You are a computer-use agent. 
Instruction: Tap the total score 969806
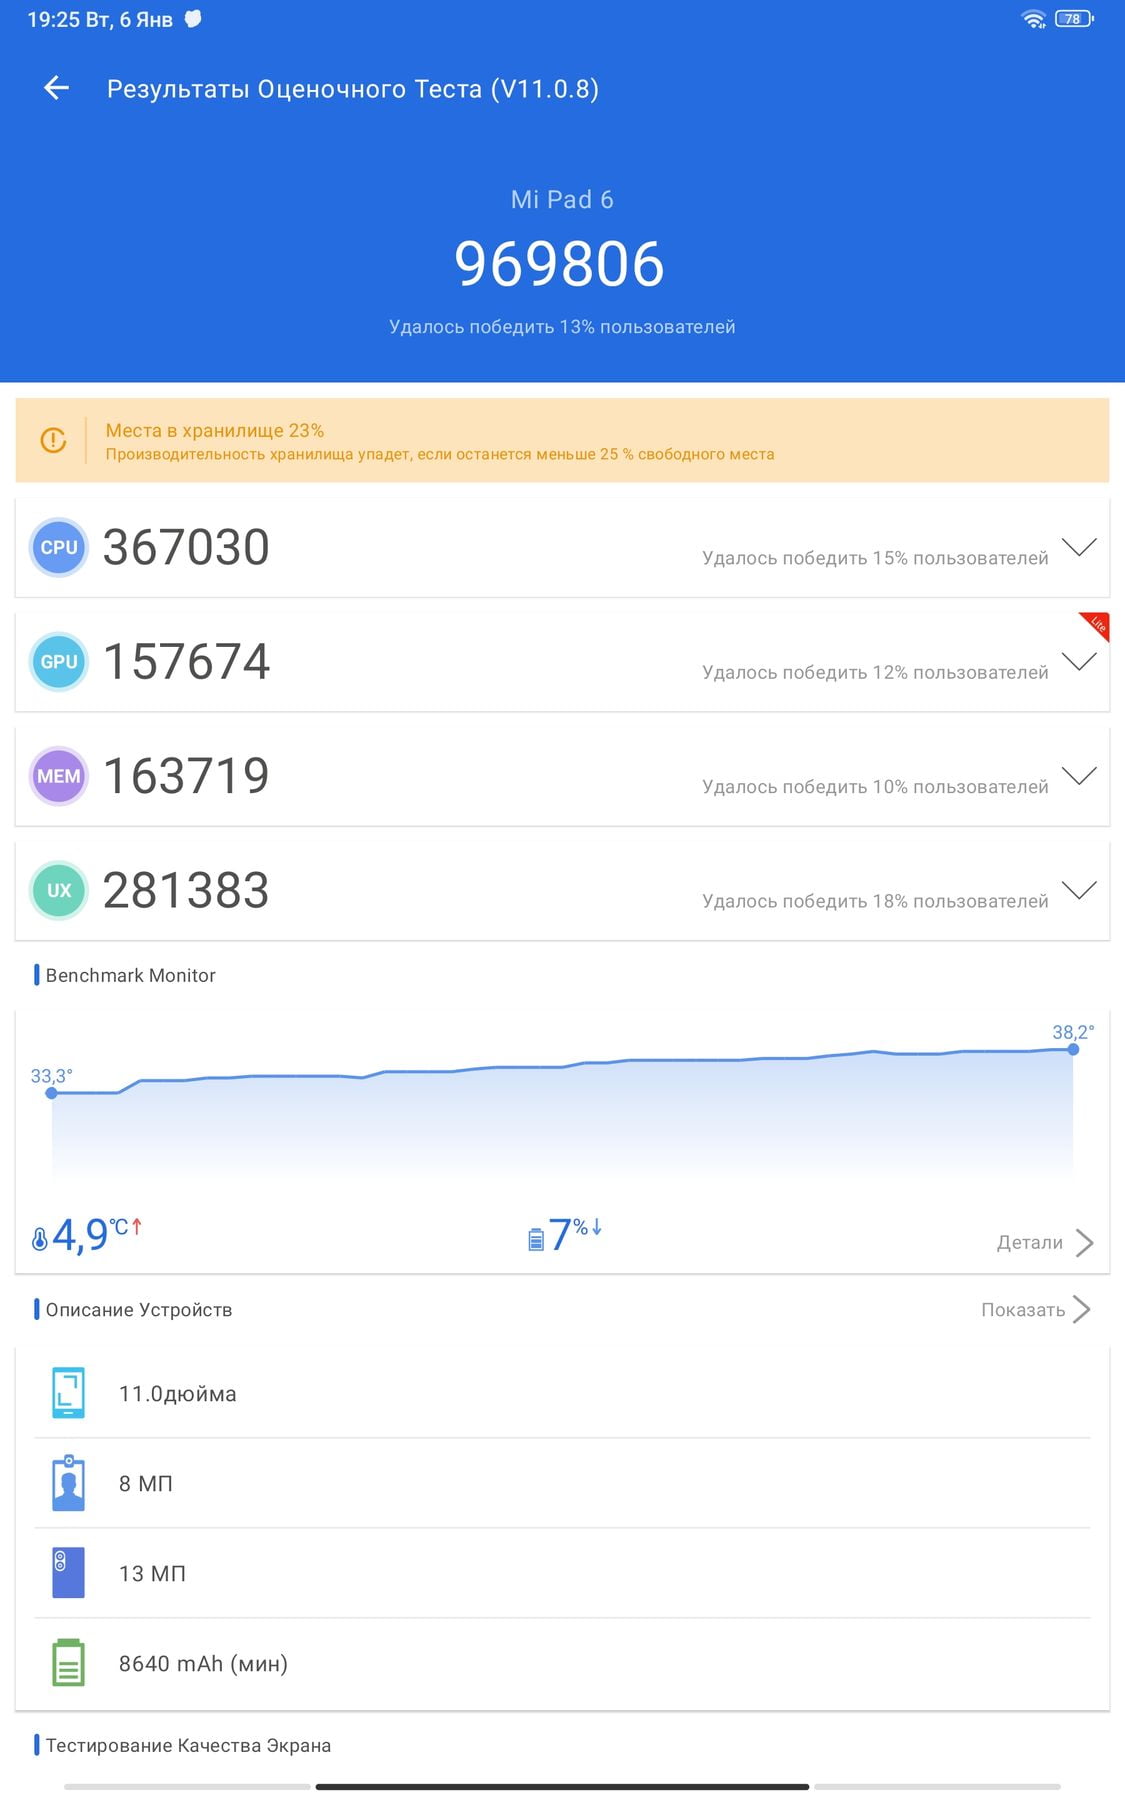point(559,264)
